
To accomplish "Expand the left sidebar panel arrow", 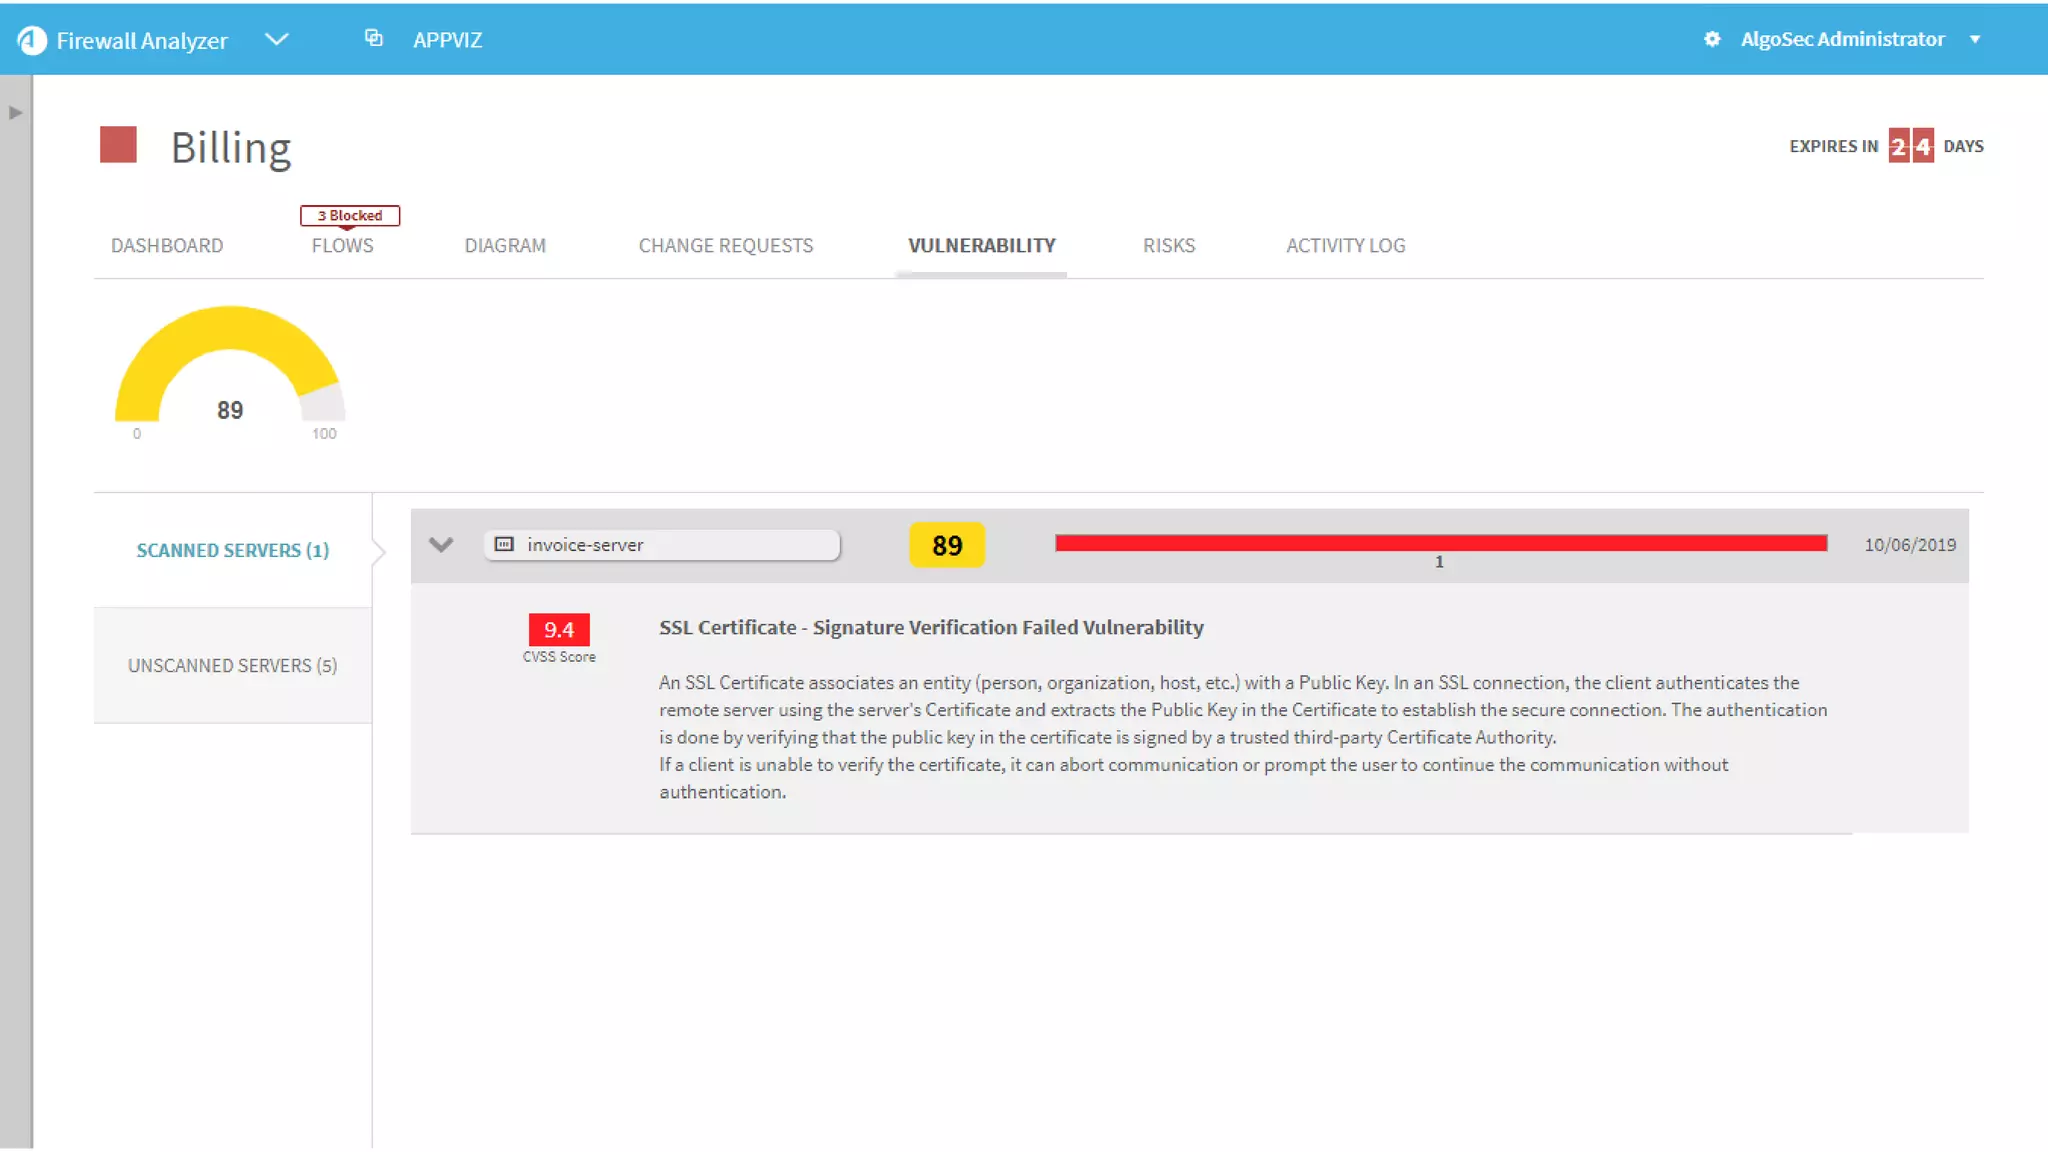I will [x=15, y=113].
